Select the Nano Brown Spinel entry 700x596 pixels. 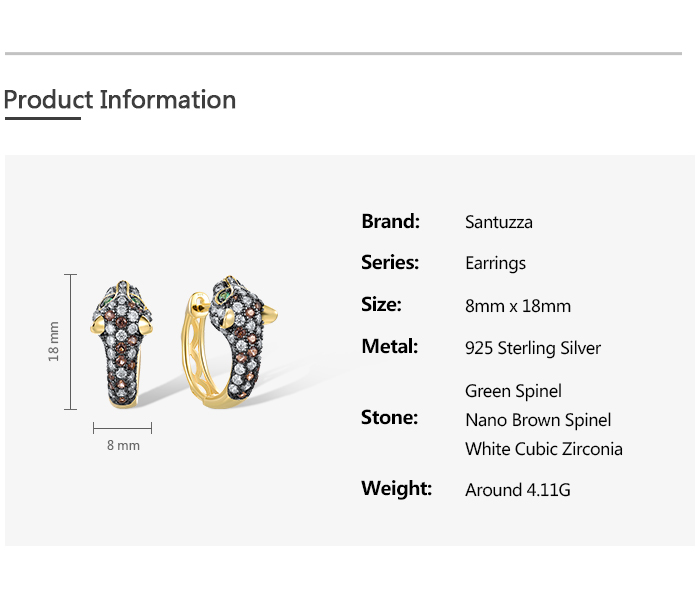538,420
